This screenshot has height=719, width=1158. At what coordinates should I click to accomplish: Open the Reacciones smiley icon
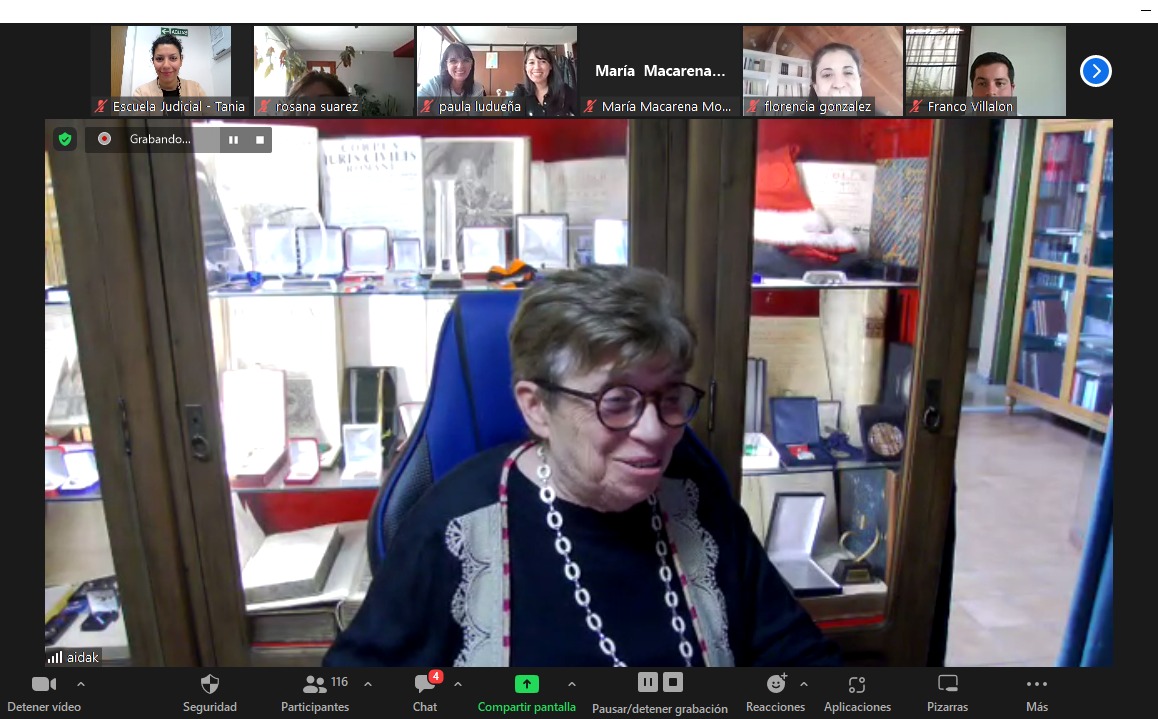pyautogui.click(x=775, y=684)
